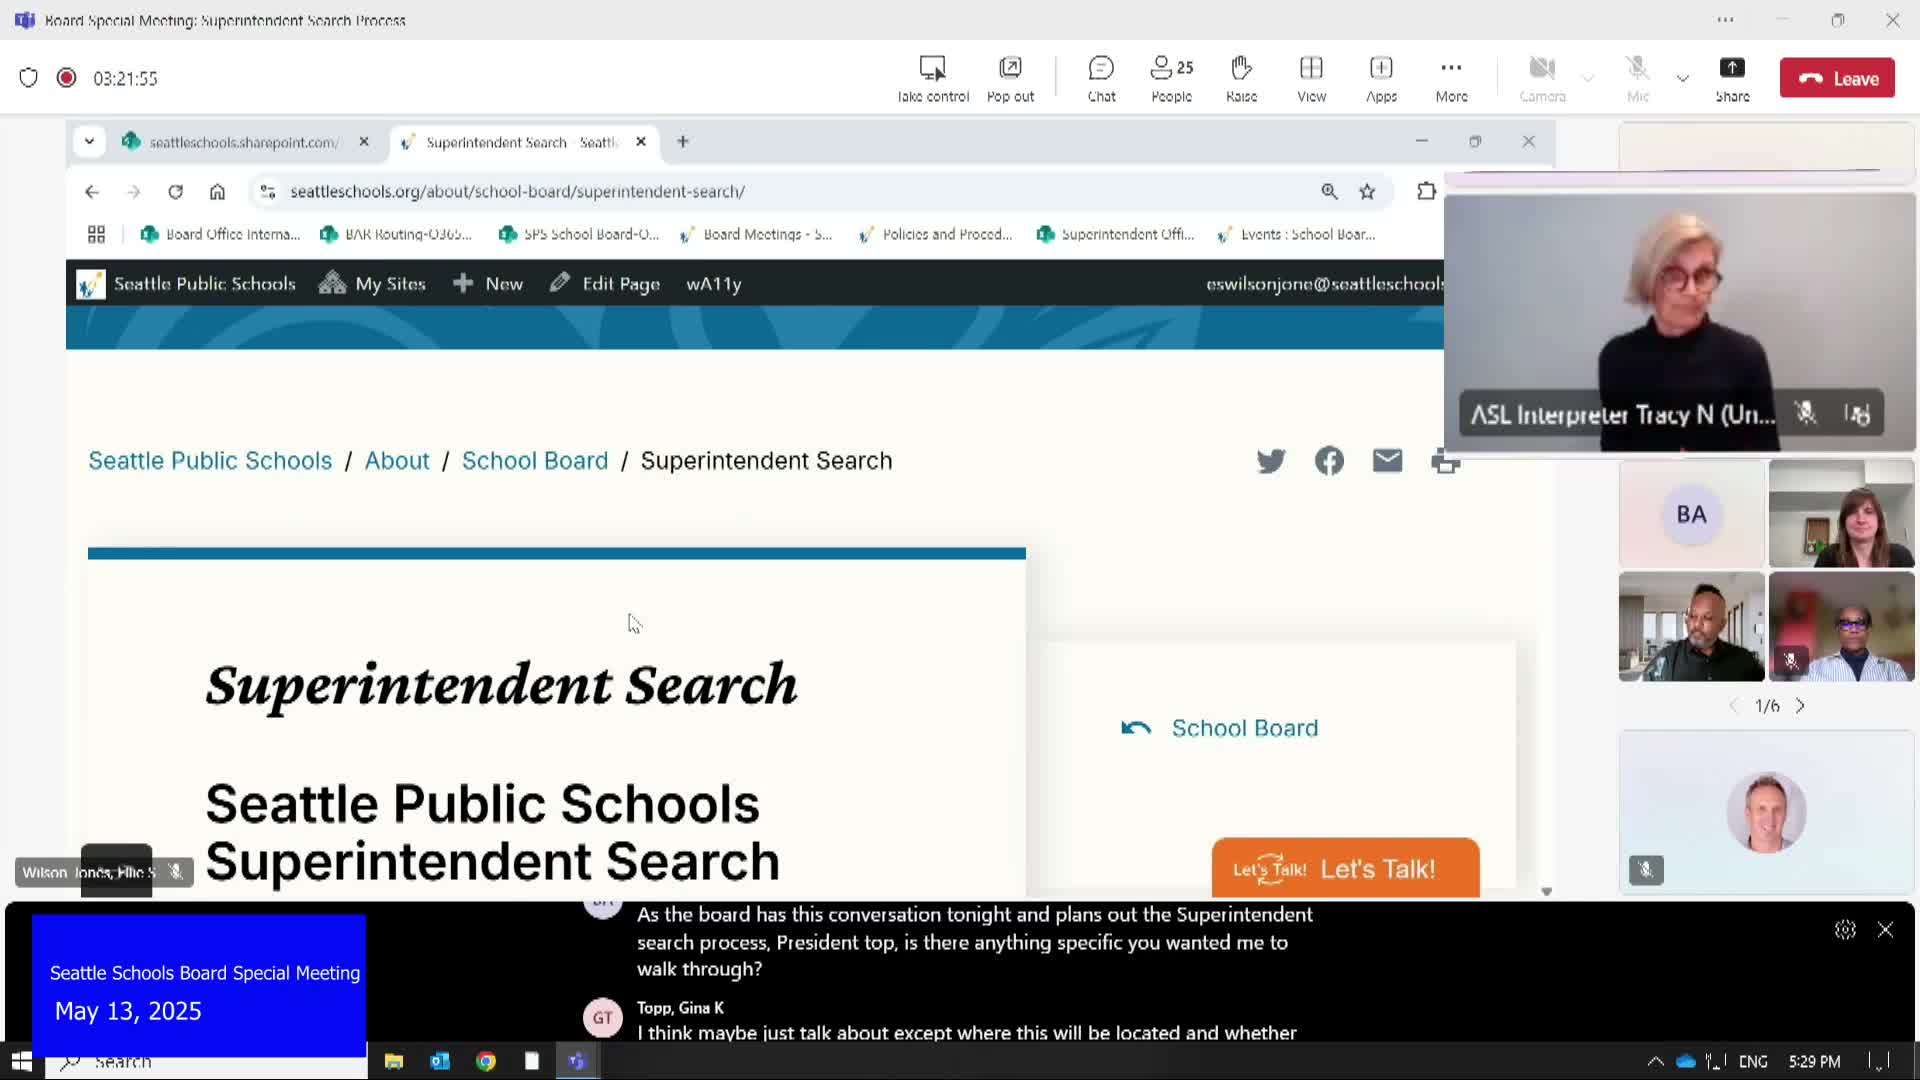The height and width of the screenshot is (1080, 1920).
Task: Open My Sites admin menu
Action: tap(372, 284)
